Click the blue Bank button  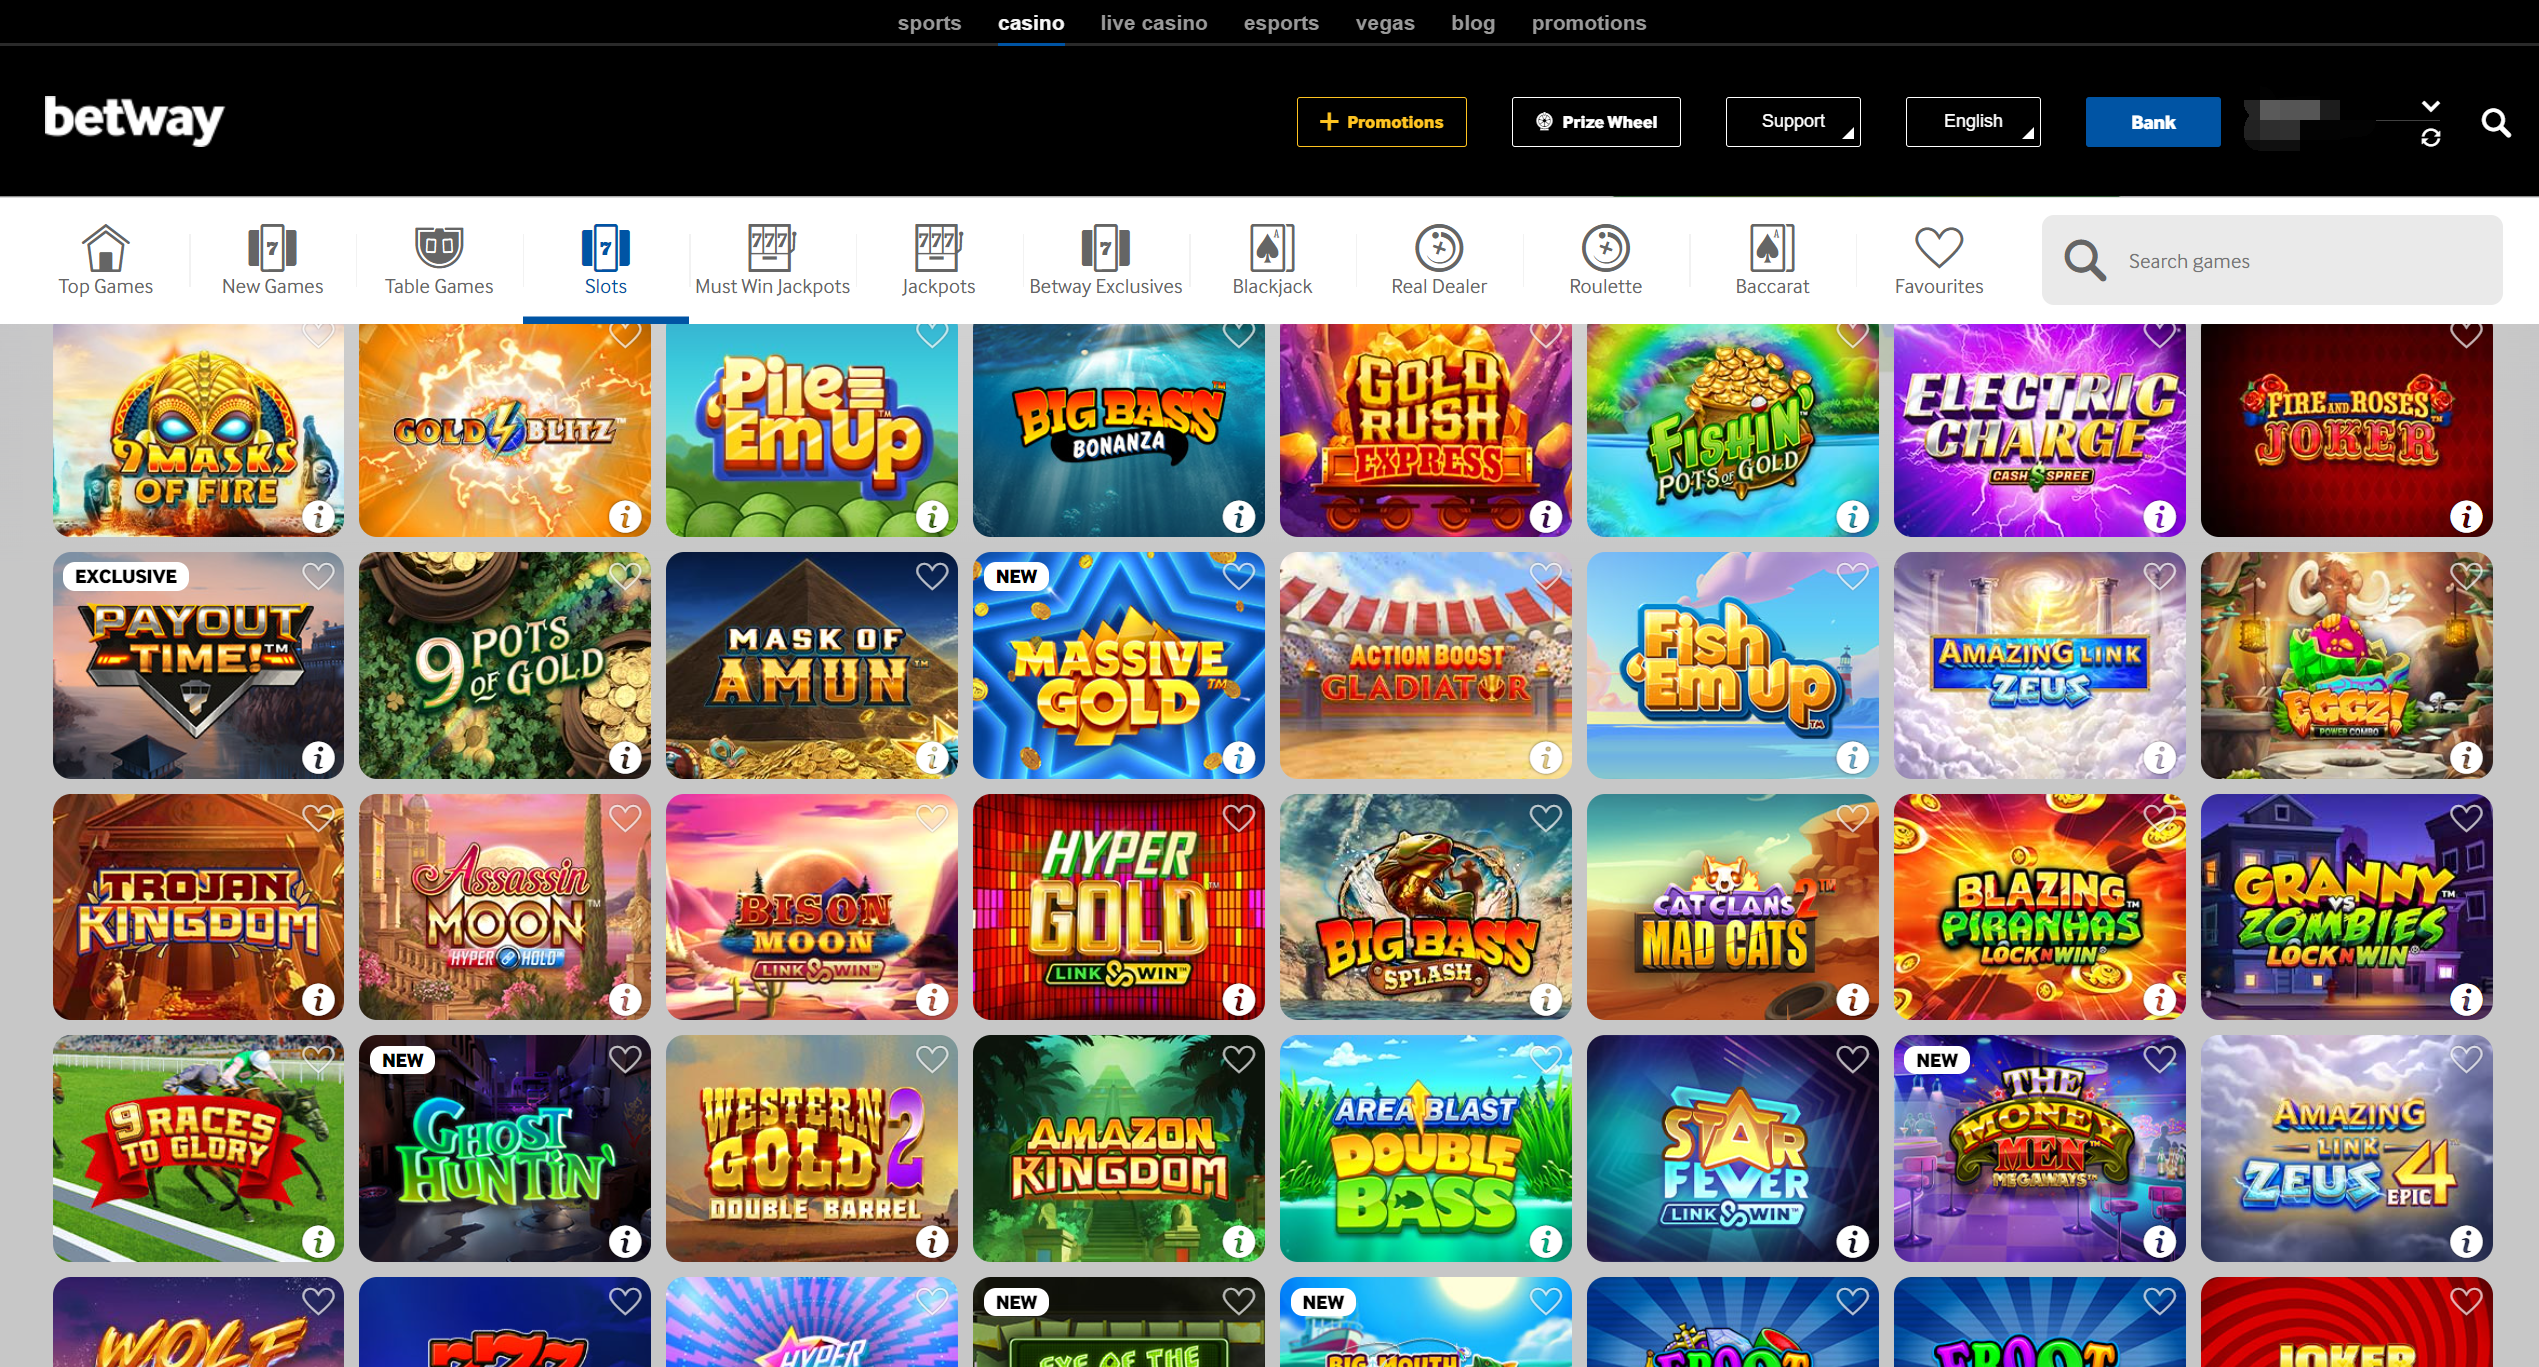[2153, 122]
